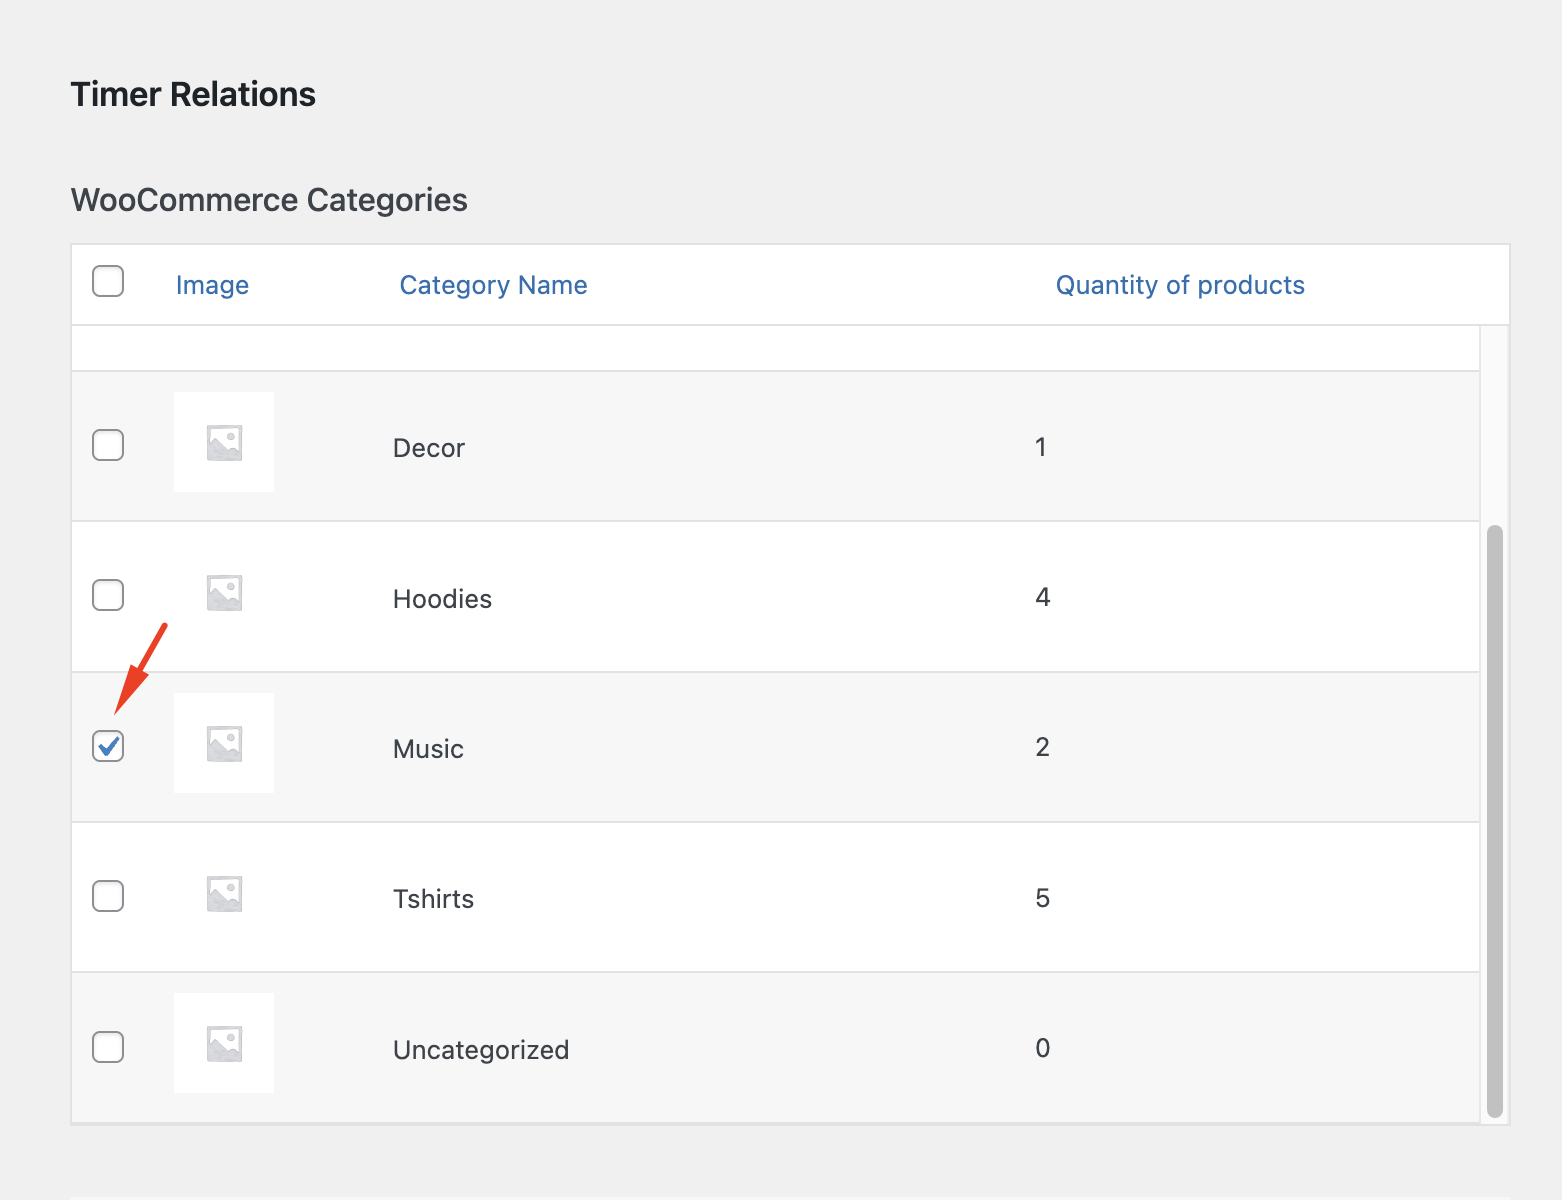Click the categories table vertical scrollbar thumb
This screenshot has width=1562, height=1200.
coord(1495,820)
